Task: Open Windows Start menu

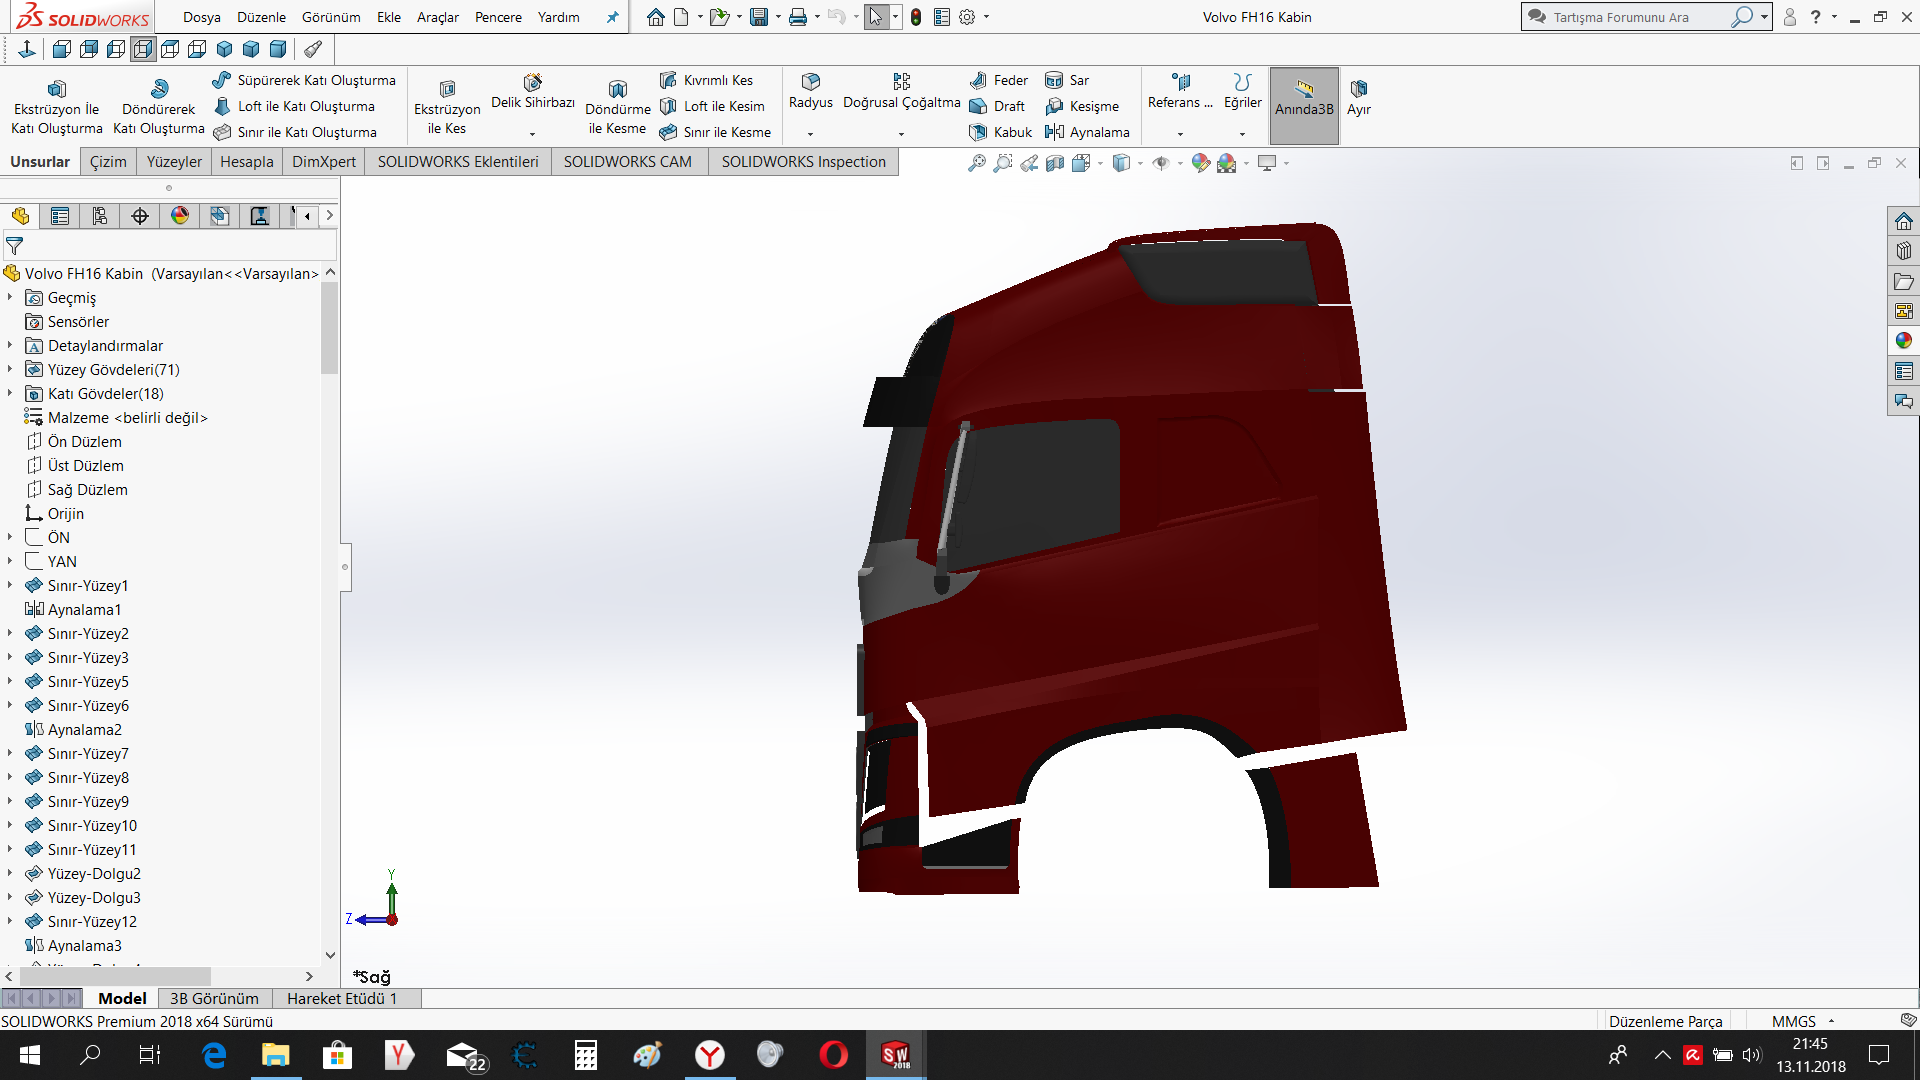Action: pos(30,1054)
